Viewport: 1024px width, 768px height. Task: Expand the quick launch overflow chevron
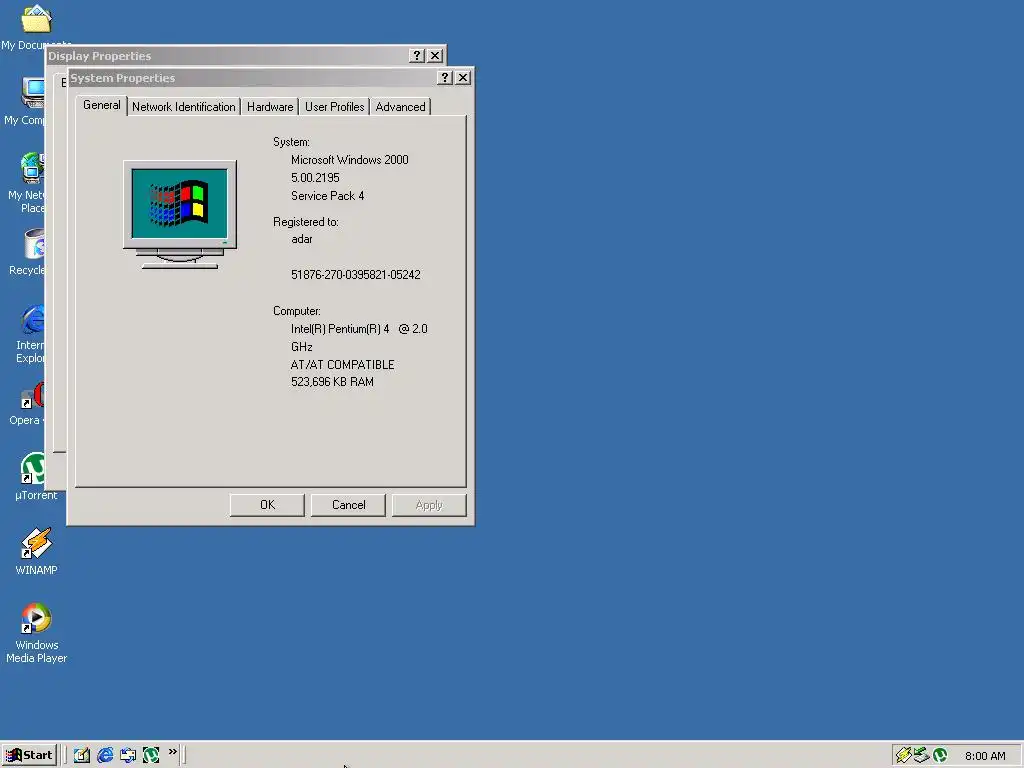pos(172,752)
